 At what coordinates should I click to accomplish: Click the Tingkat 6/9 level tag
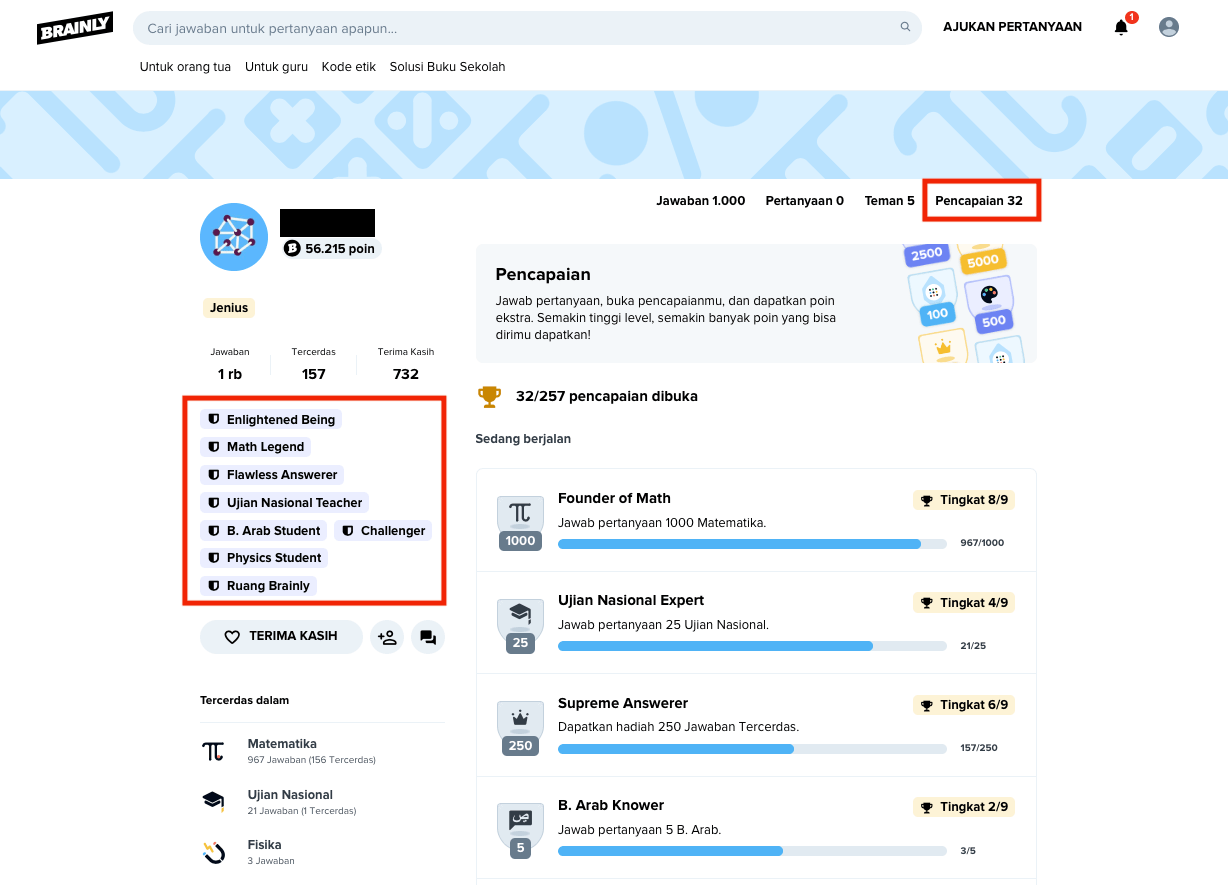[964, 705]
